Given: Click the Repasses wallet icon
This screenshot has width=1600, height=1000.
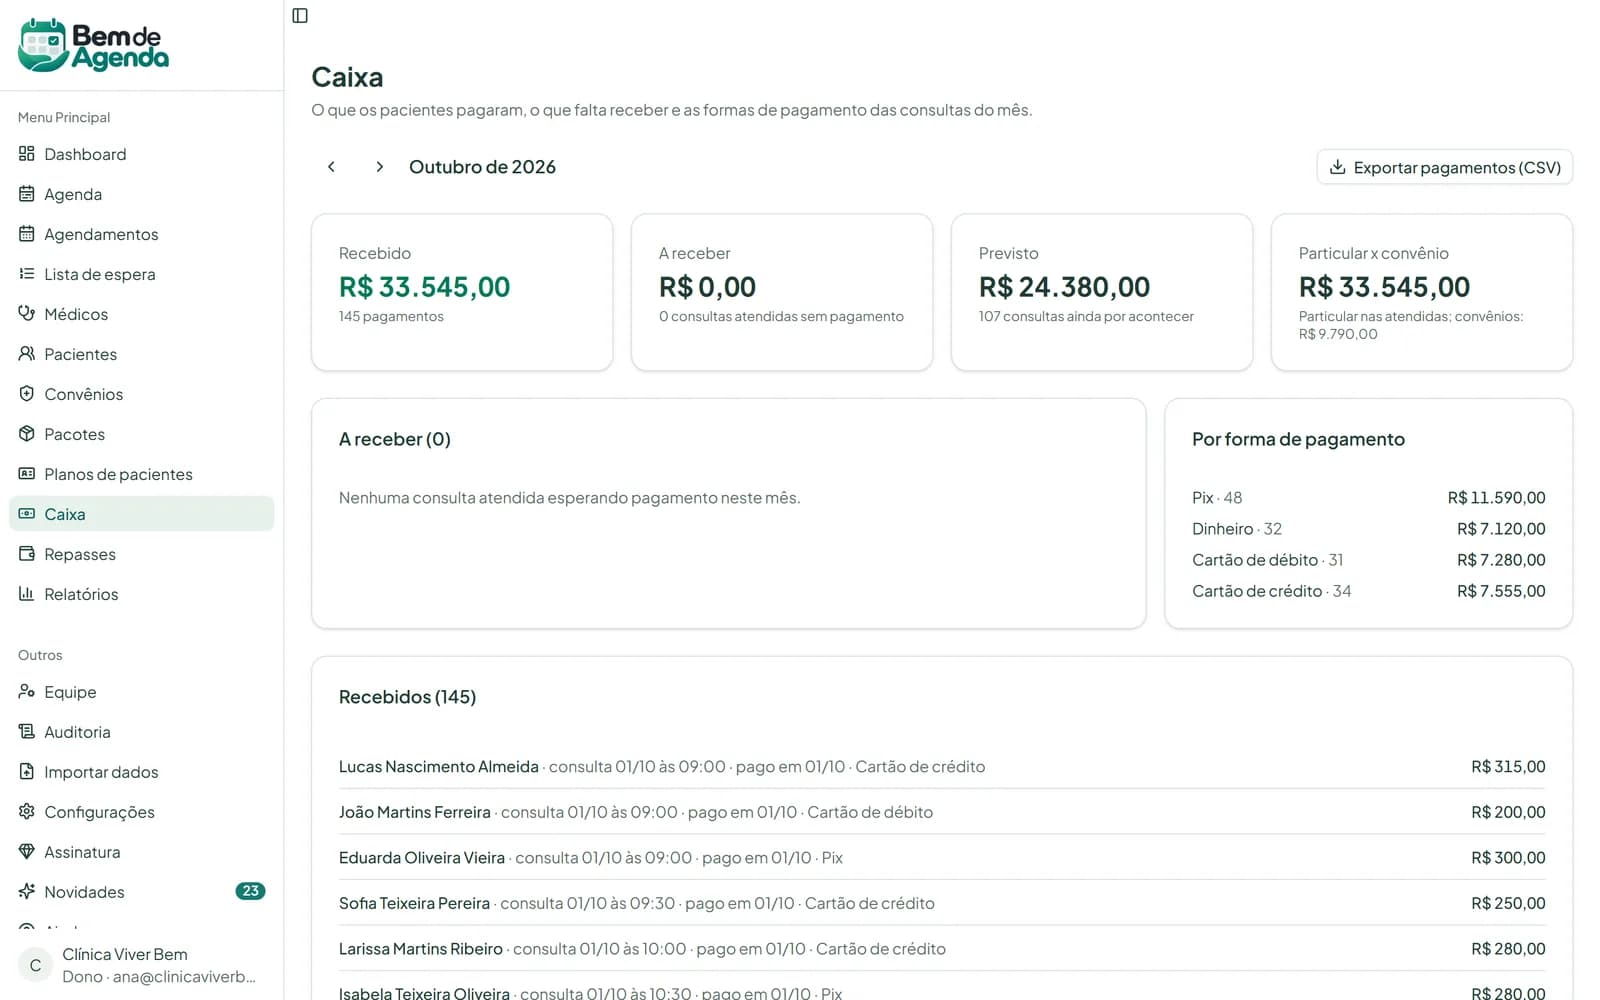Looking at the screenshot, I should [27, 554].
